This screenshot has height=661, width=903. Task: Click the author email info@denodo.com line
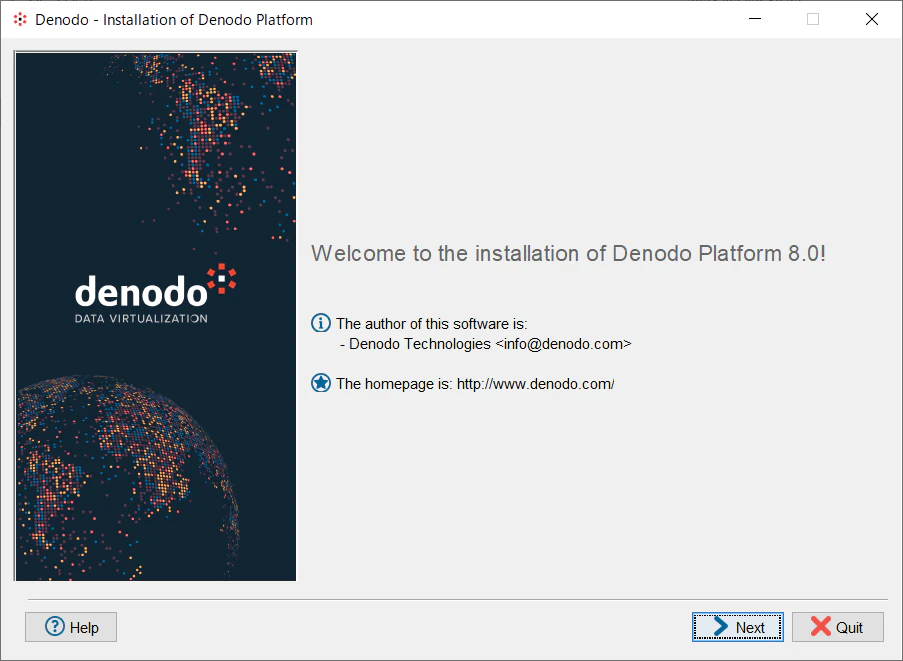(486, 344)
